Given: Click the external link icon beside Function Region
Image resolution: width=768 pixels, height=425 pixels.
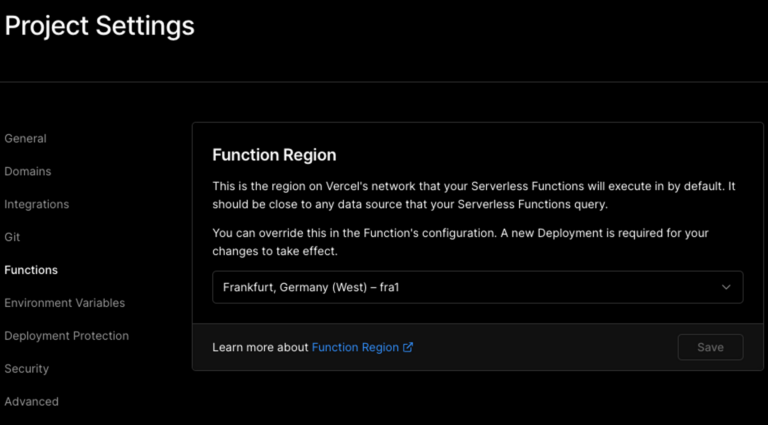Looking at the screenshot, I should pyautogui.click(x=408, y=347).
